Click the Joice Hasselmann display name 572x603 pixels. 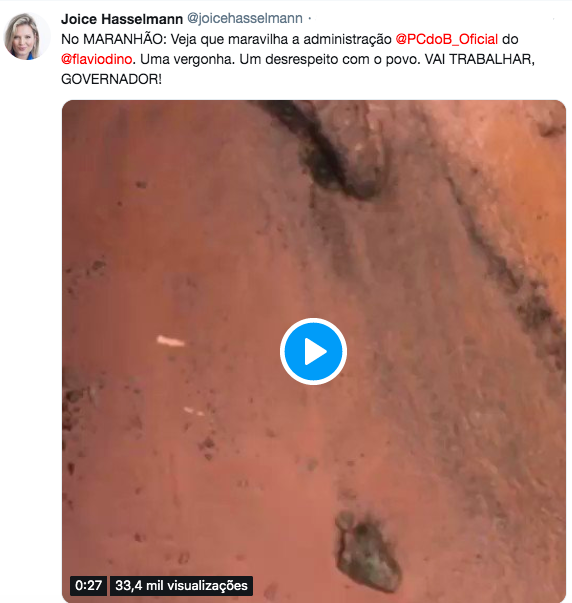click(x=122, y=19)
